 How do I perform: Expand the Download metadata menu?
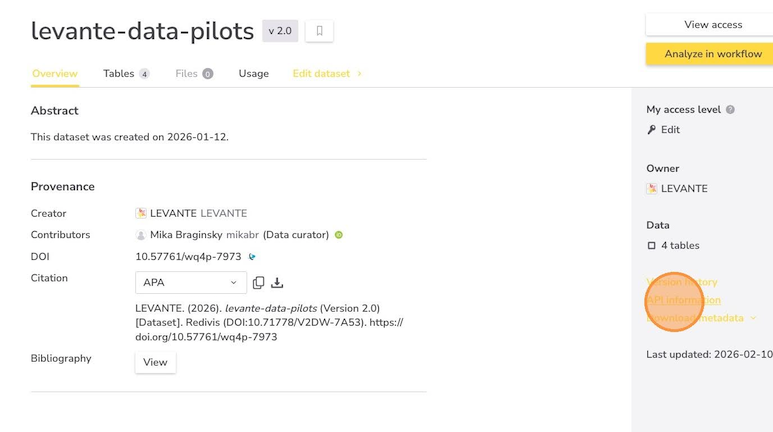701,318
